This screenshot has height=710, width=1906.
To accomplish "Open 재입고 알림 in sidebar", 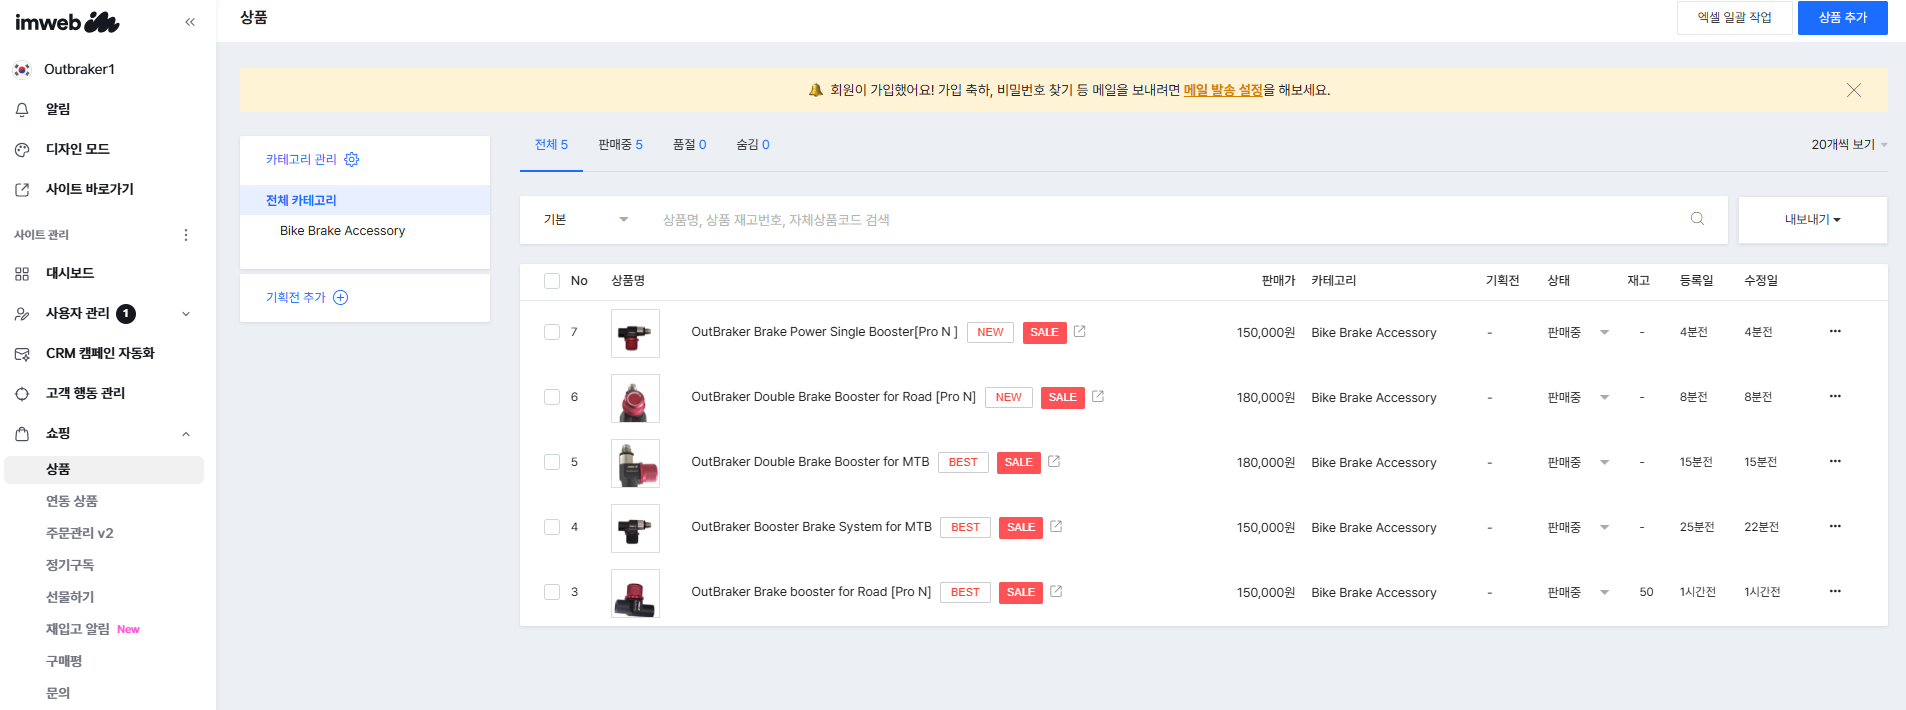I will tap(78, 629).
